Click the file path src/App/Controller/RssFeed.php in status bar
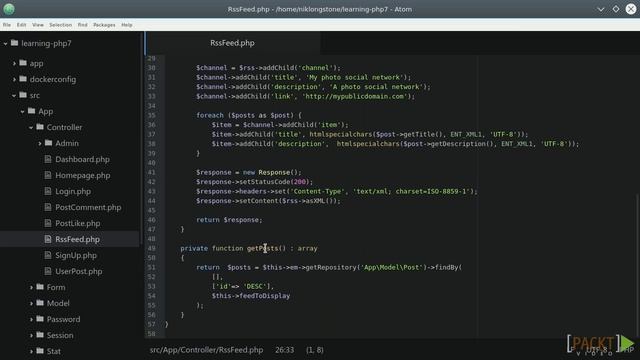Viewport: 640px width, 360px height. pyautogui.click(x=206, y=350)
